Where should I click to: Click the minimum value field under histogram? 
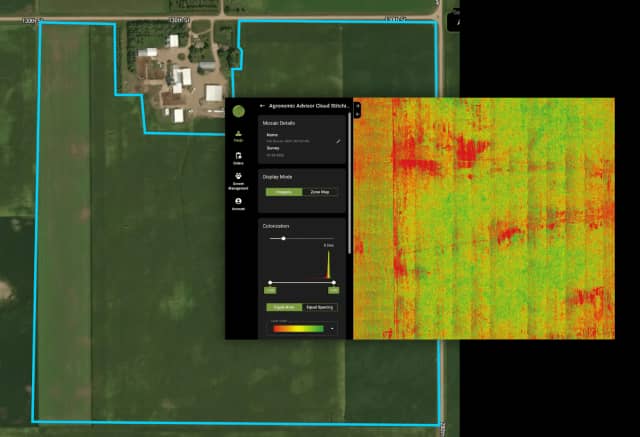270,290
